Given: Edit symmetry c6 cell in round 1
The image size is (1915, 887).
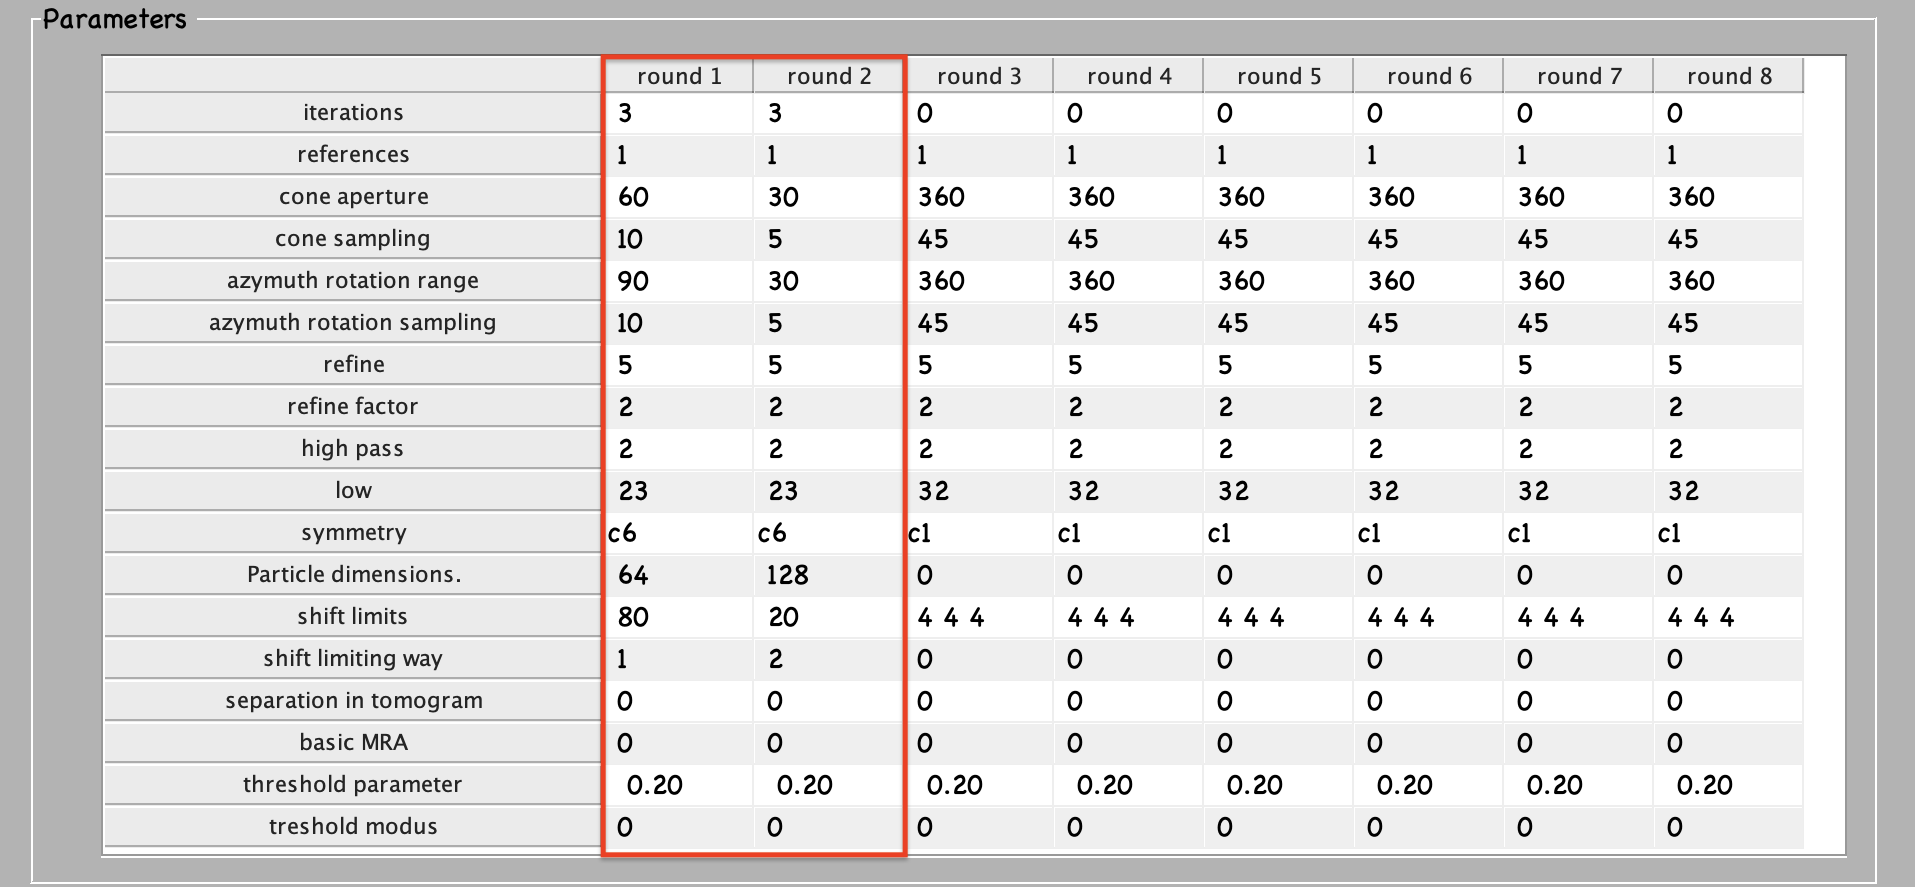Looking at the screenshot, I should (x=679, y=533).
